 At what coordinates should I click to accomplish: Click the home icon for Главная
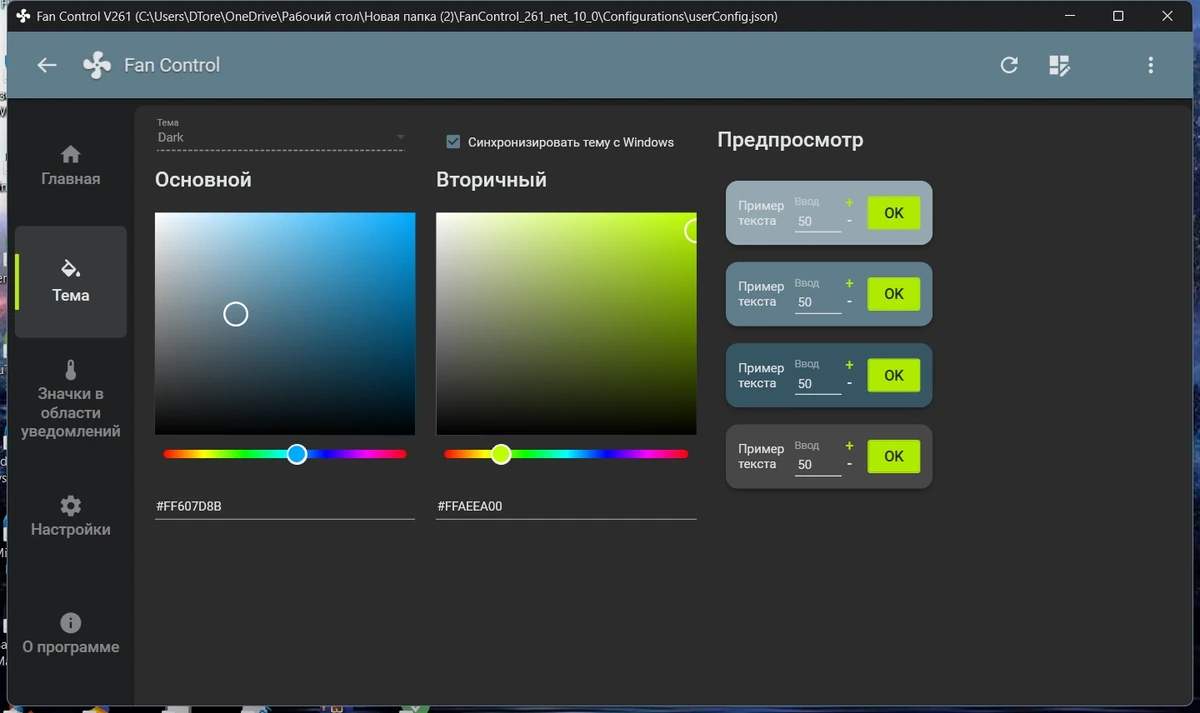tap(70, 154)
